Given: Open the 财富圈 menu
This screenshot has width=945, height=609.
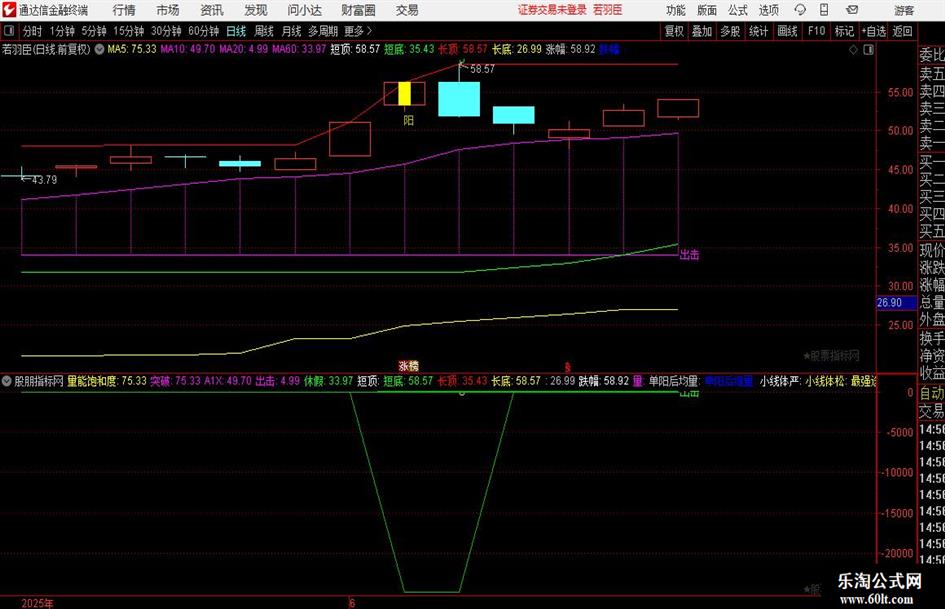Looking at the screenshot, I should (x=358, y=10).
